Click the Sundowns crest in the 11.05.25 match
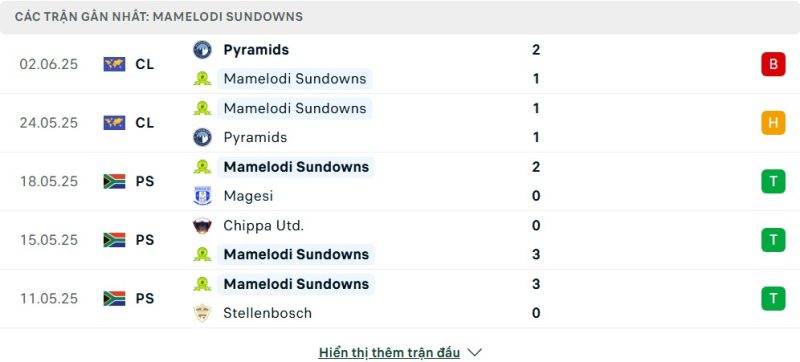The image size is (800, 362). [203, 284]
